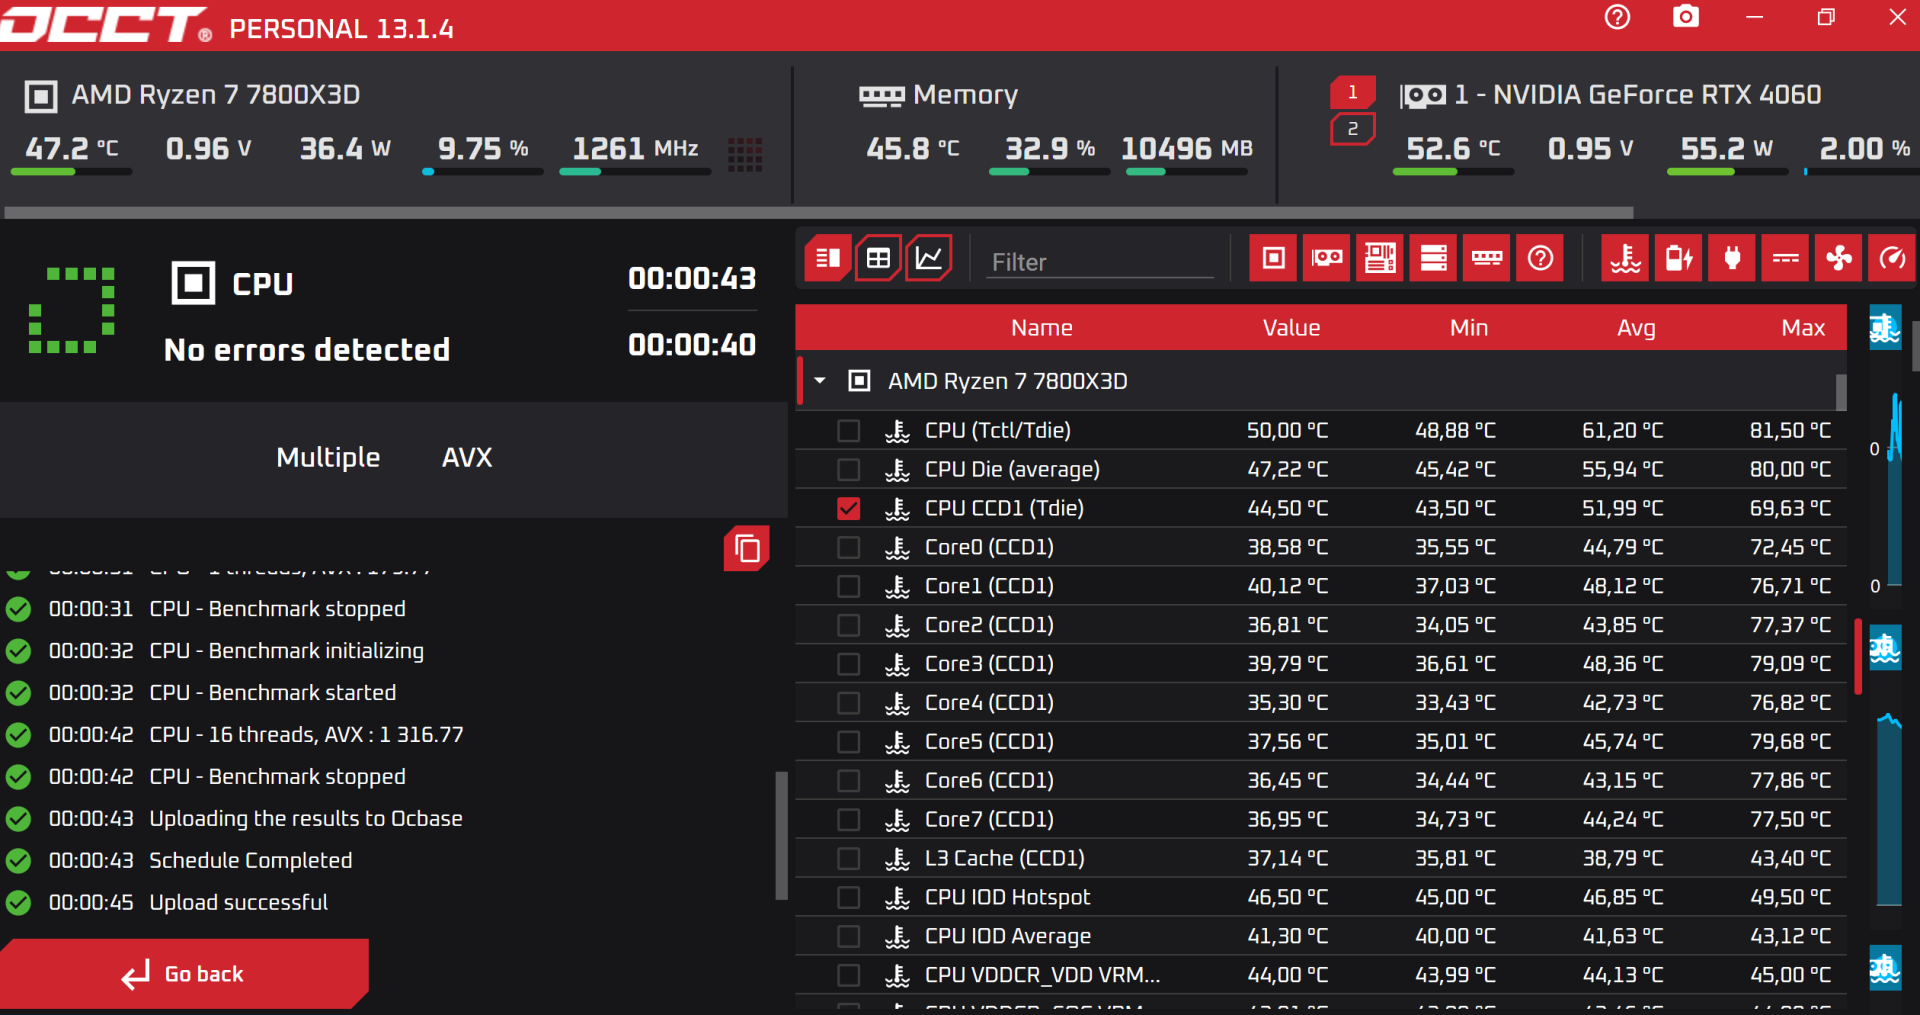1920x1015 pixels.
Task: Click the horizontal scrollbar under hardware summary
Action: coord(818,212)
